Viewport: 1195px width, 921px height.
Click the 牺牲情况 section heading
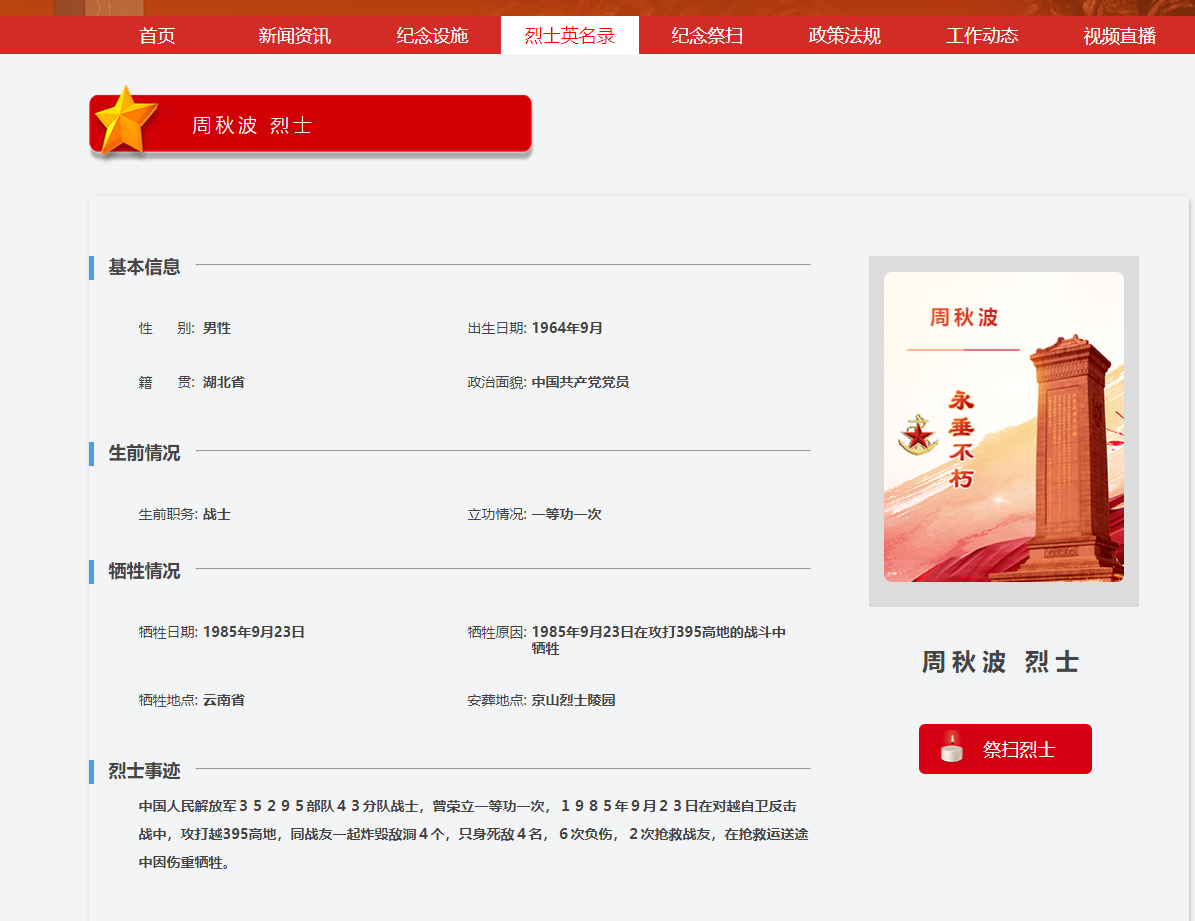pyautogui.click(x=144, y=571)
